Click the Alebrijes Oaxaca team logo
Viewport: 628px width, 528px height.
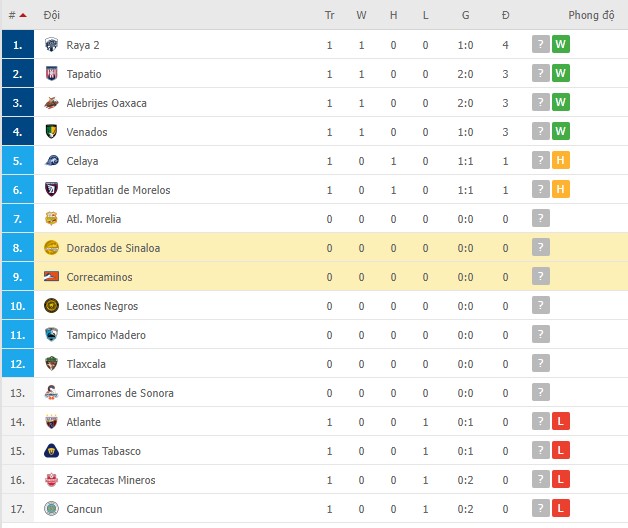(x=52, y=103)
